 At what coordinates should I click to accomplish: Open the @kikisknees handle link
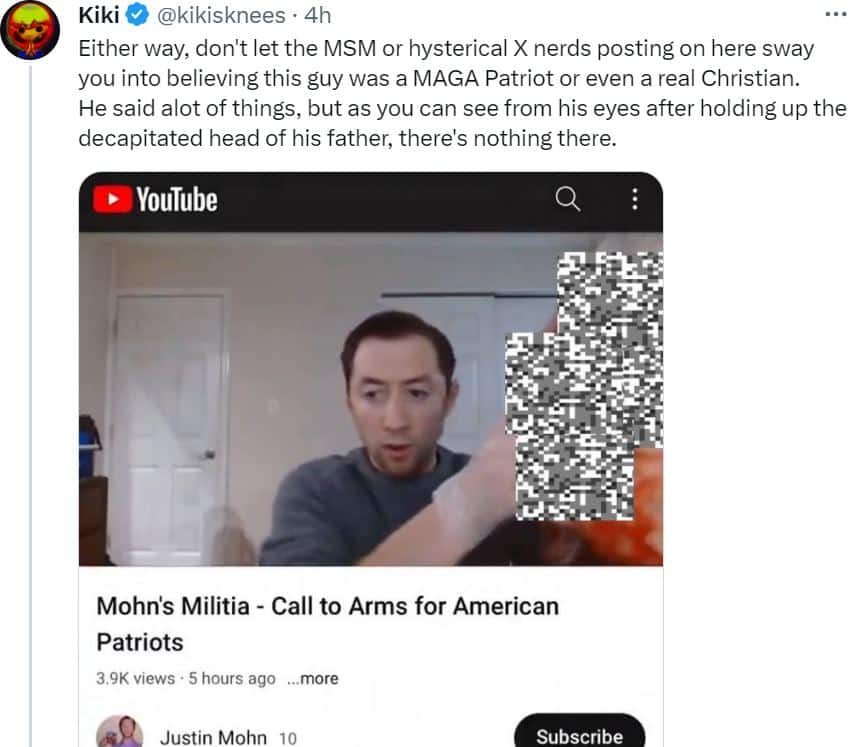pyautogui.click(x=221, y=15)
